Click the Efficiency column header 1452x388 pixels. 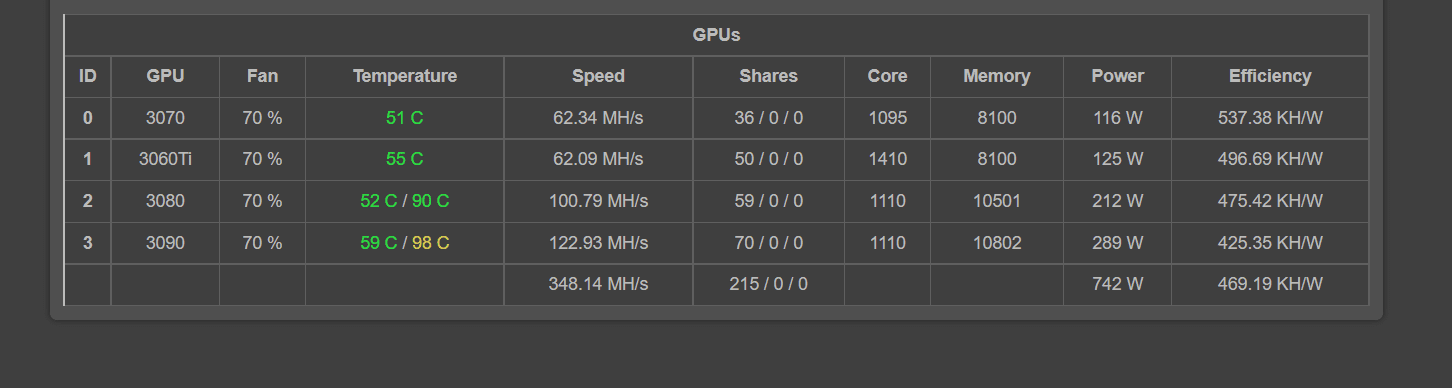pos(1270,76)
